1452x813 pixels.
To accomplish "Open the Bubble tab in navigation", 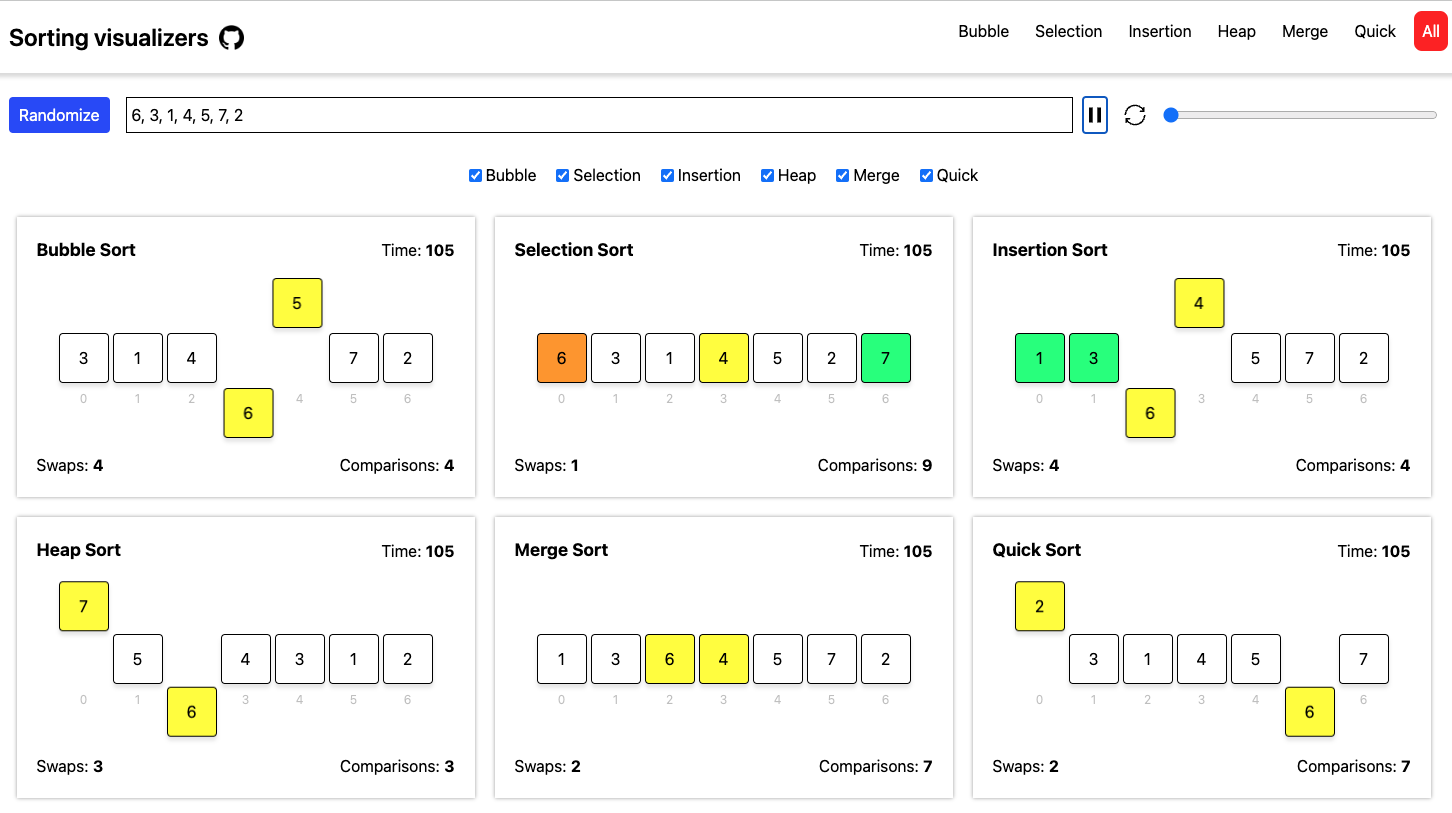I will 983,31.
